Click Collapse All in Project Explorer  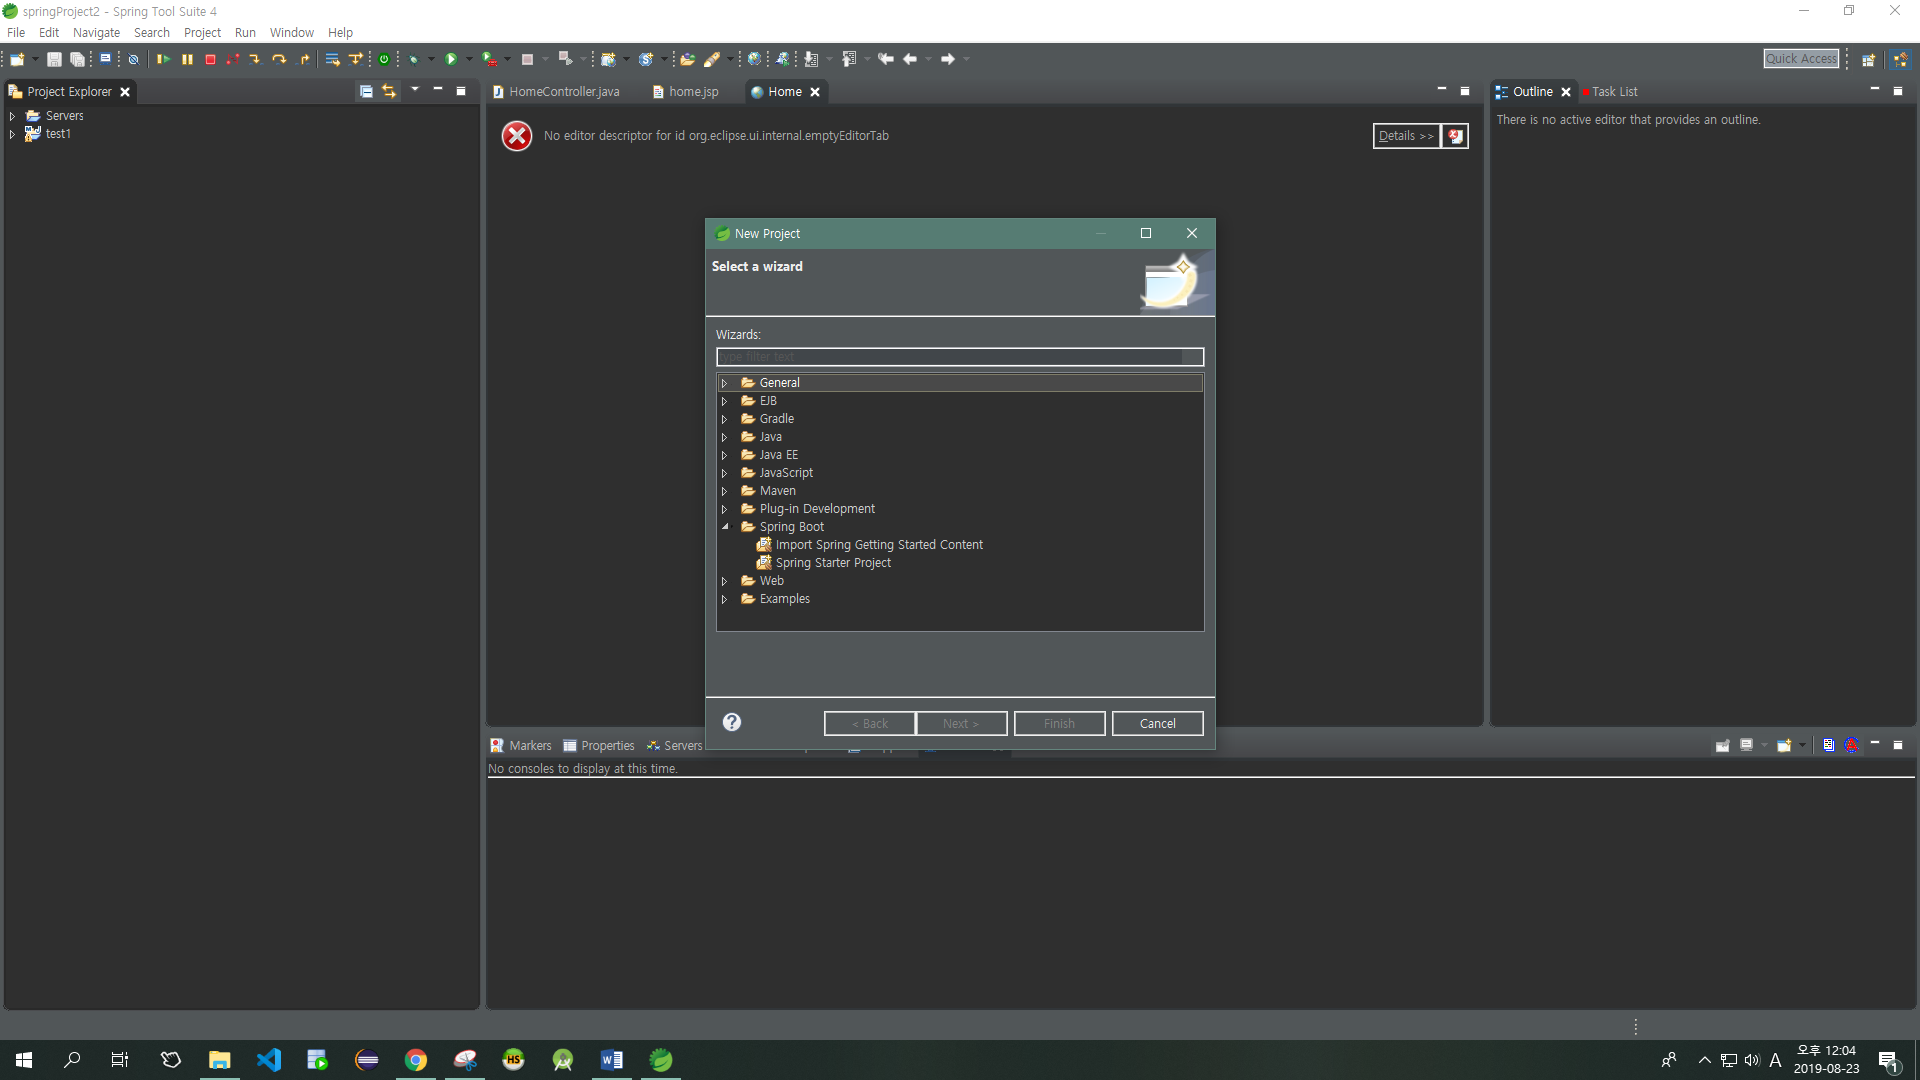coord(366,91)
